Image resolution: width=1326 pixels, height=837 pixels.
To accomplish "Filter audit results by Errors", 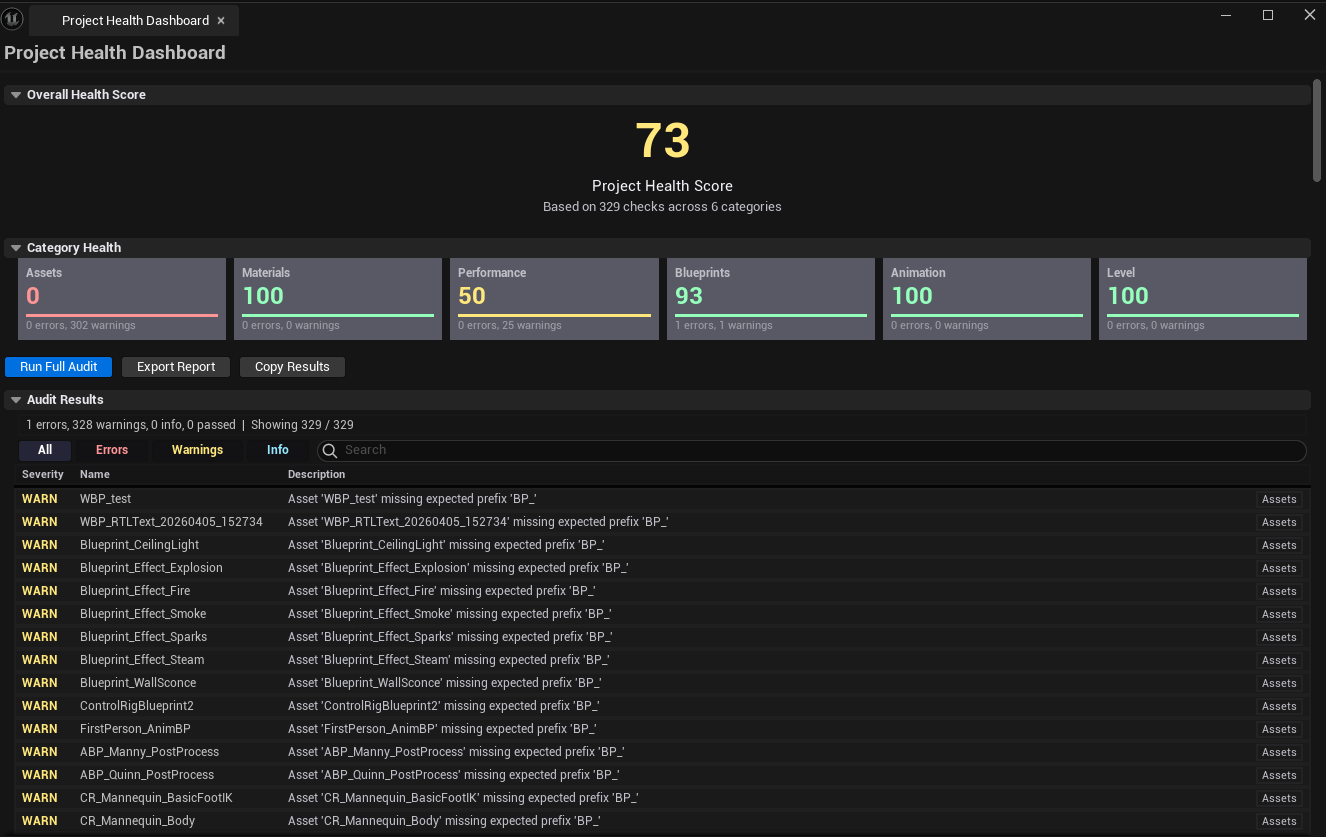I will [112, 450].
